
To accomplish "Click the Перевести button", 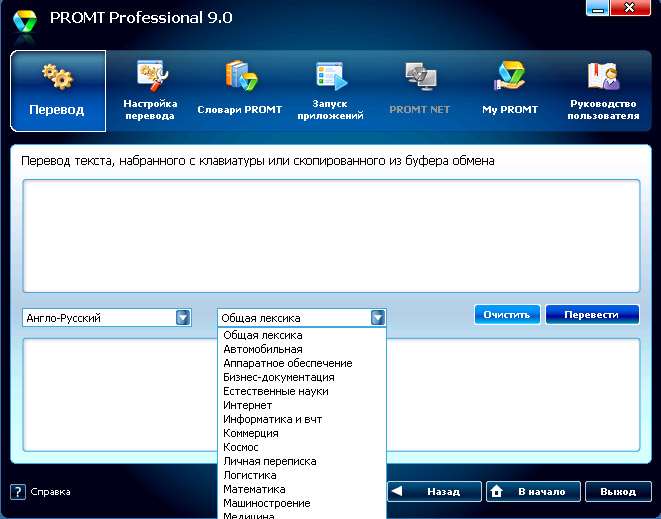I will pyautogui.click(x=592, y=315).
